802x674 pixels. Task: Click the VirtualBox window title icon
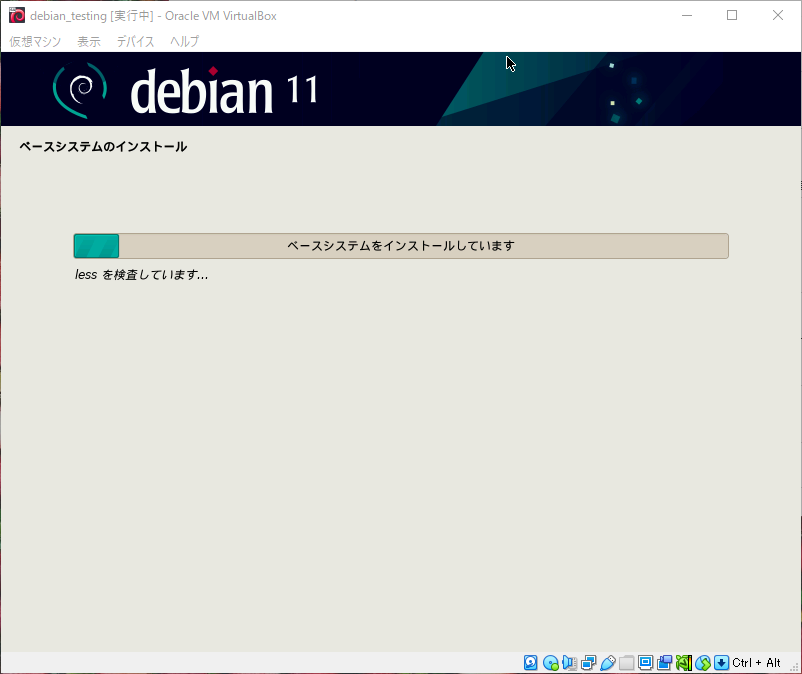(x=17, y=15)
